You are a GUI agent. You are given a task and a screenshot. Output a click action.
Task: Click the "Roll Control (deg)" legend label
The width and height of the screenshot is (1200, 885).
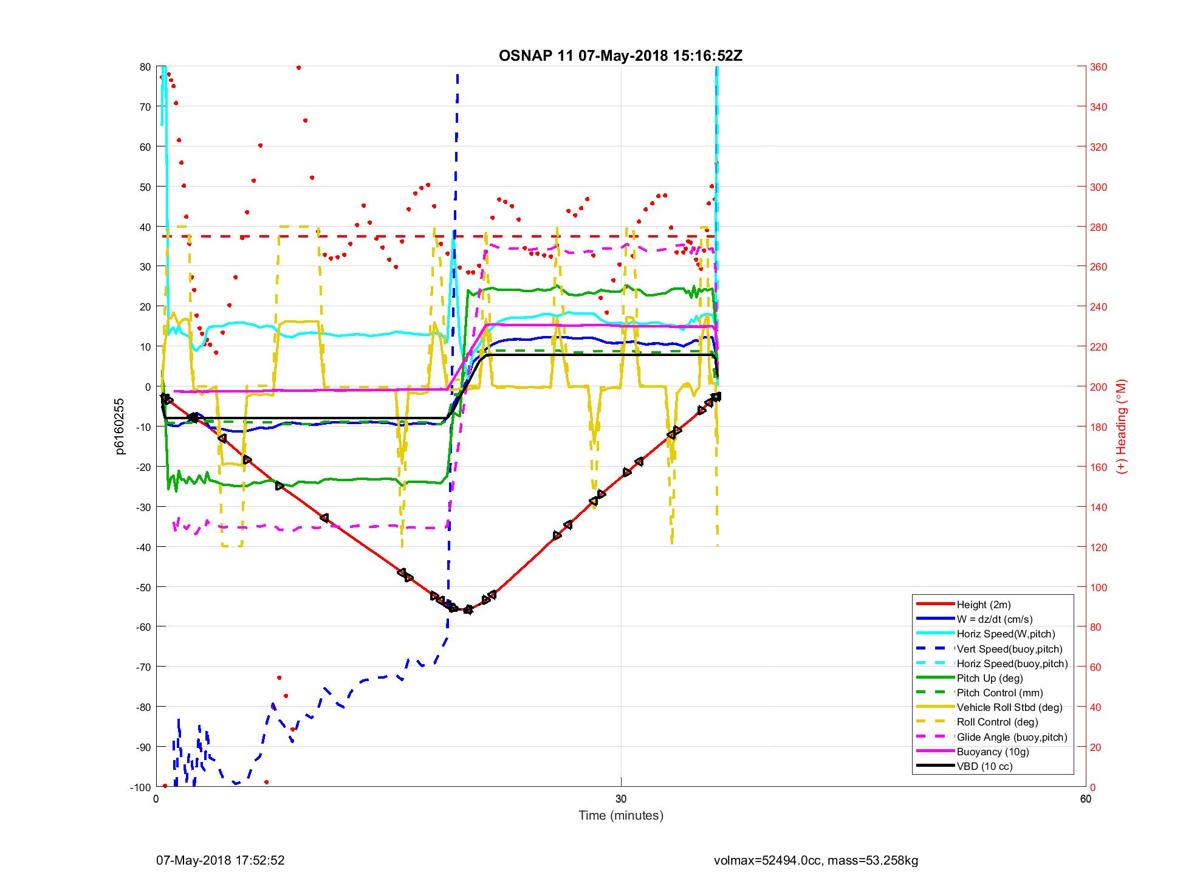pos(998,722)
